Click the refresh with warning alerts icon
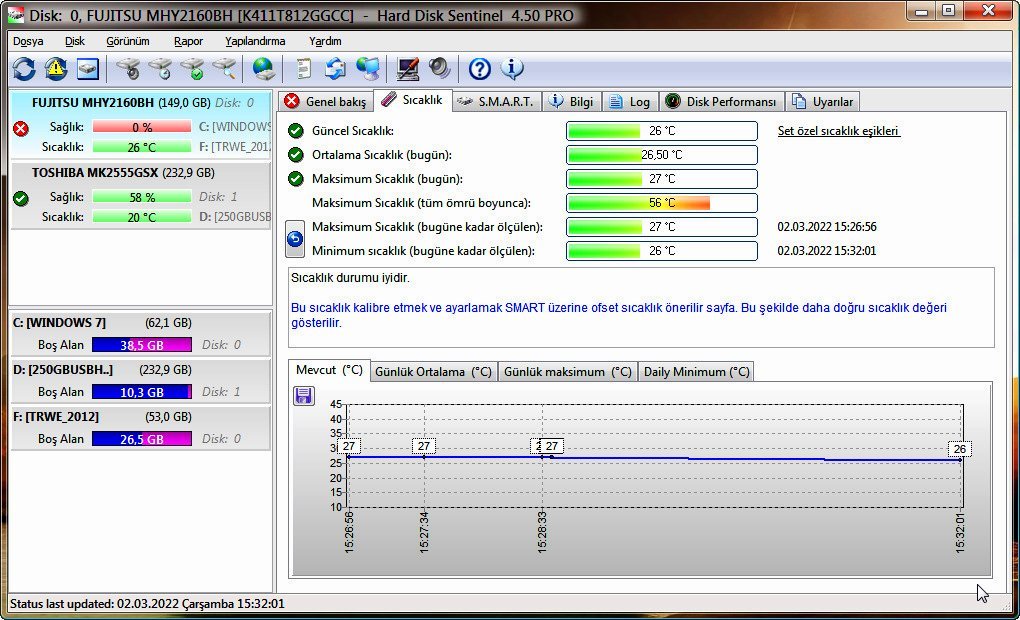 point(56,68)
